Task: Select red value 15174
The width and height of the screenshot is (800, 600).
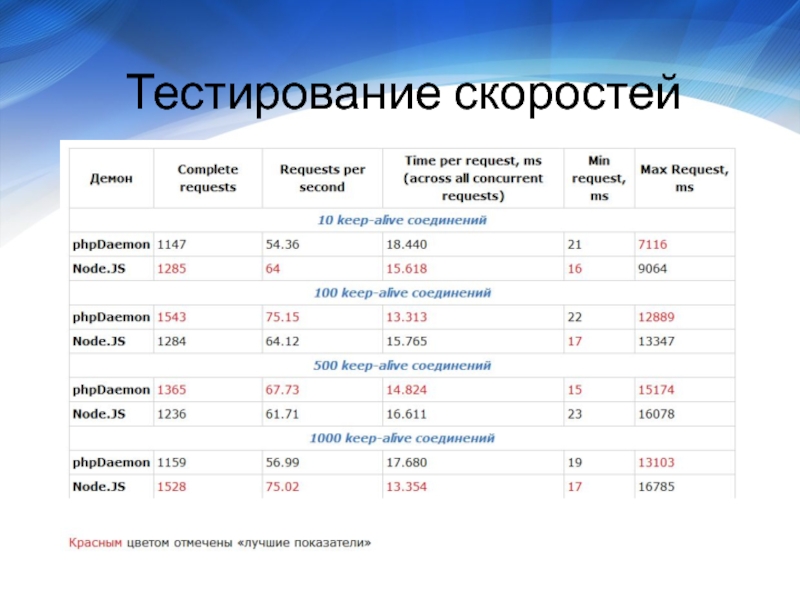Action: click(656, 390)
